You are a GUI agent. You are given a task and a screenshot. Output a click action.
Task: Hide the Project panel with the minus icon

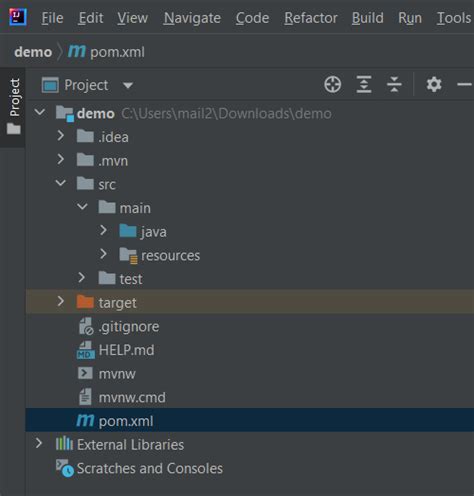click(x=465, y=84)
